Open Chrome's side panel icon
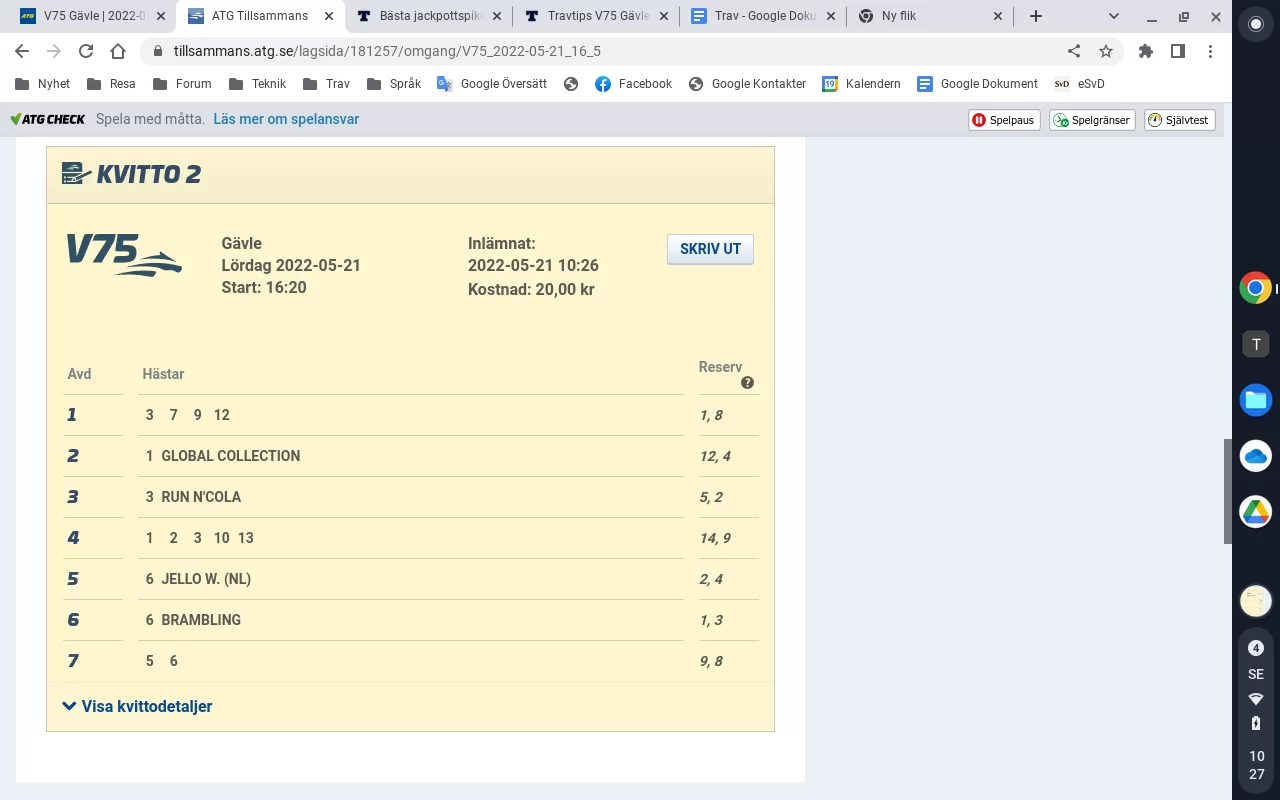1280x800 pixels. click(1178, 51)
